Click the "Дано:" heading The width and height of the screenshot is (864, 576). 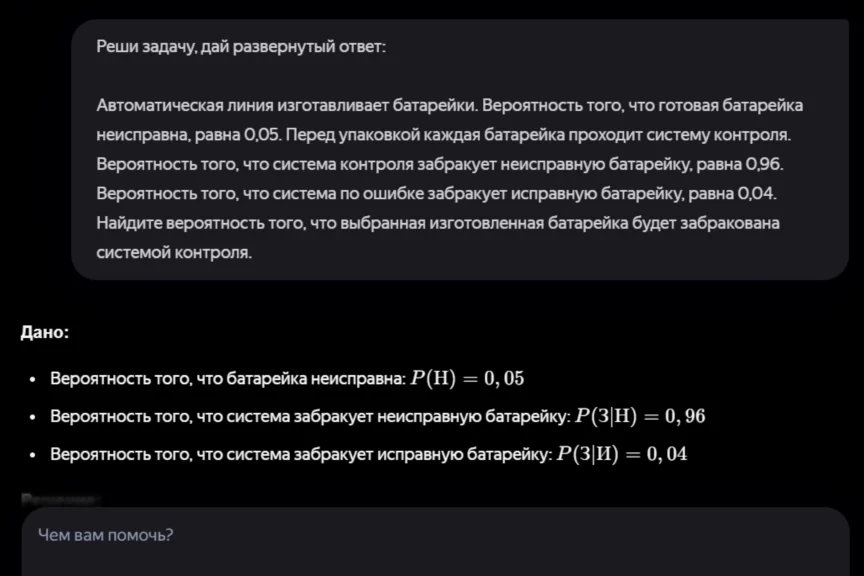(45, 333)
